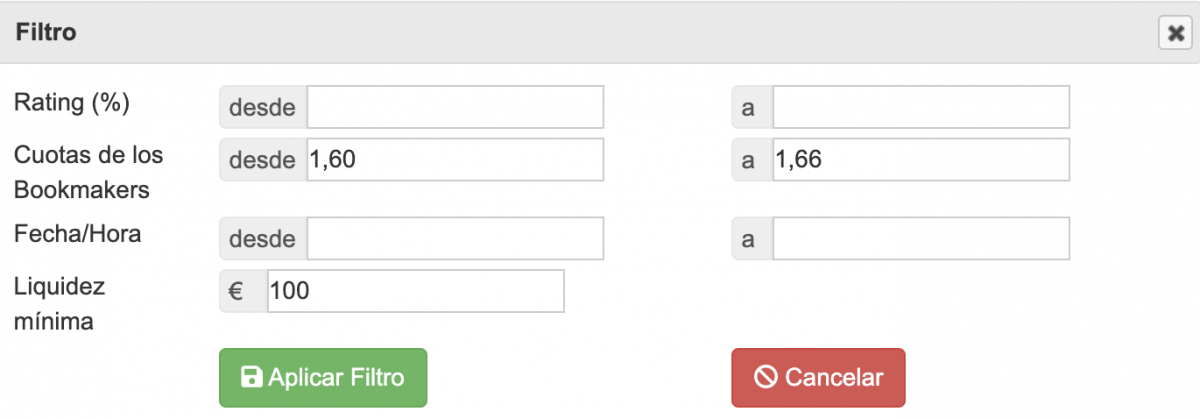Click the euro symbol beside Liquidez field

[237, 291]
